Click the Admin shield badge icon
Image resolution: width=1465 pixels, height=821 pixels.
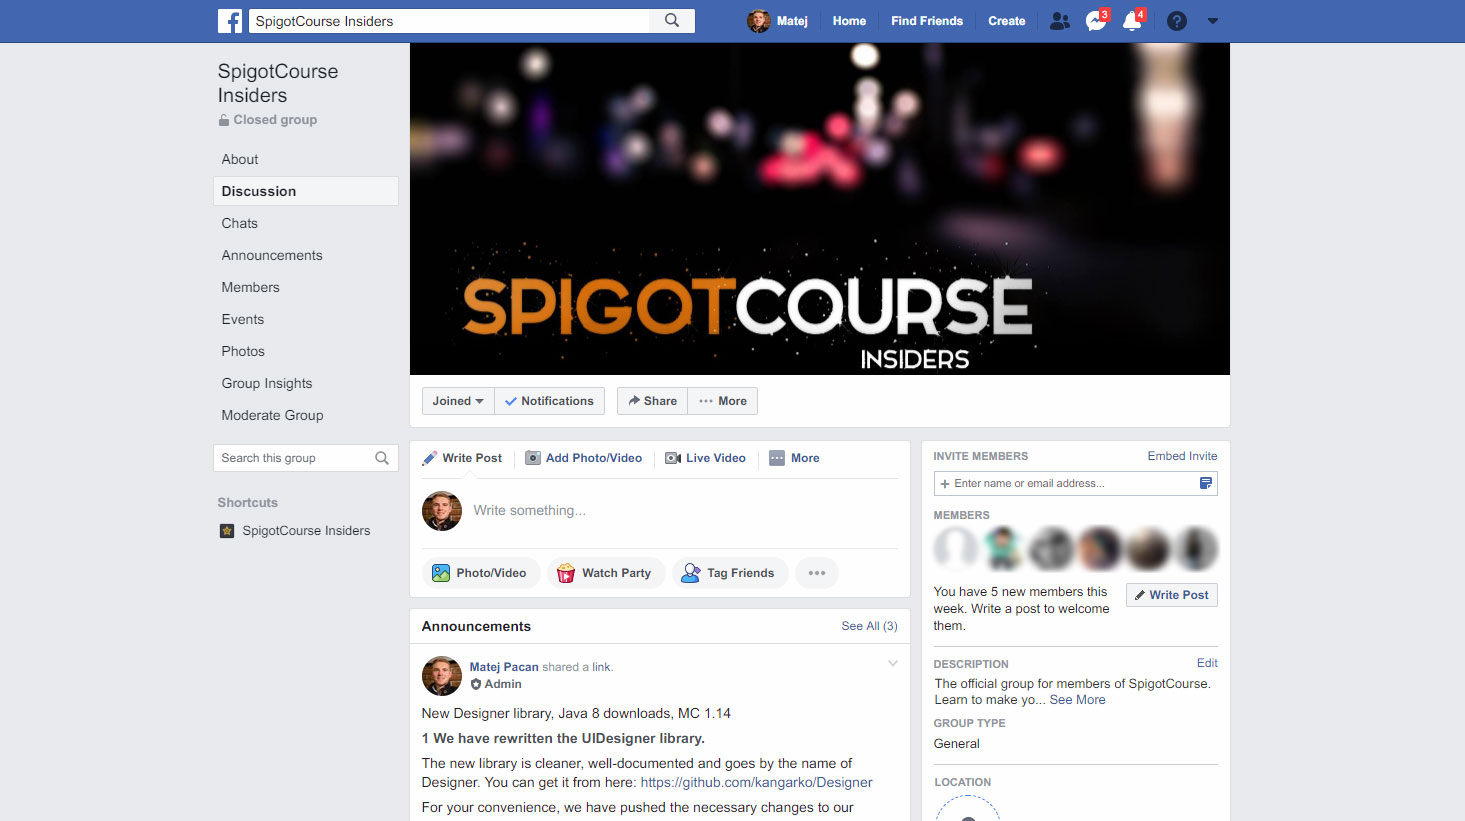[476, 684]
